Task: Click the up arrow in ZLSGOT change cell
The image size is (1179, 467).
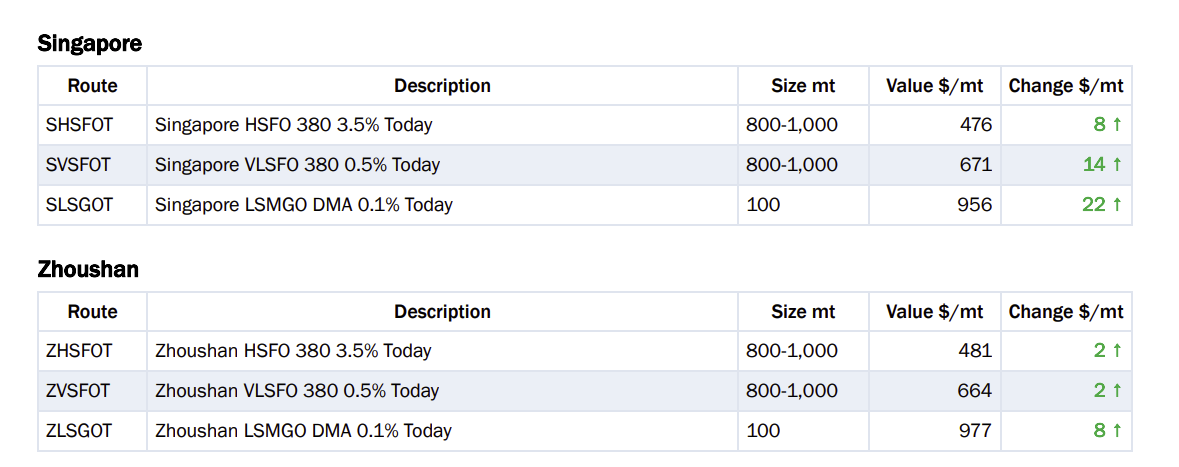Action: click(1117, 431)
